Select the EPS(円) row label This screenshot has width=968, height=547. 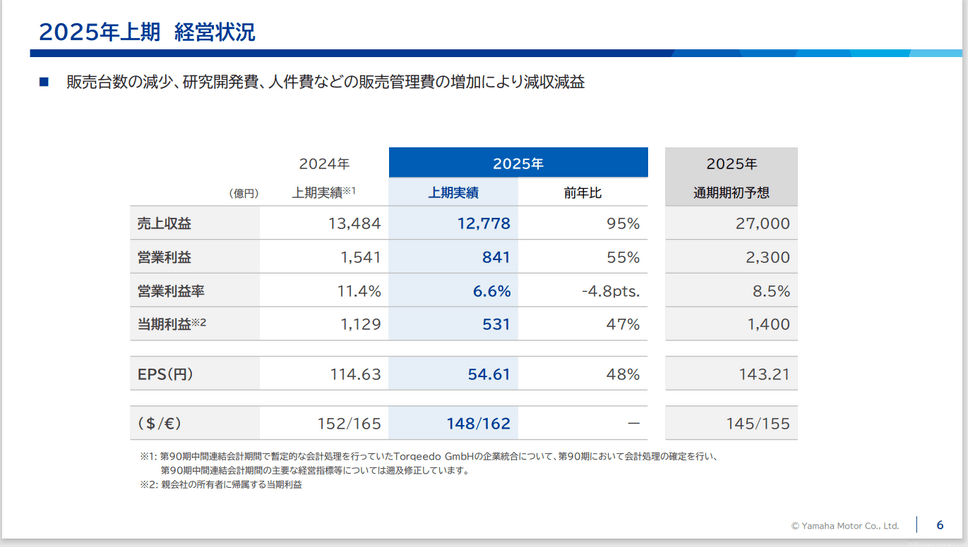165,374
